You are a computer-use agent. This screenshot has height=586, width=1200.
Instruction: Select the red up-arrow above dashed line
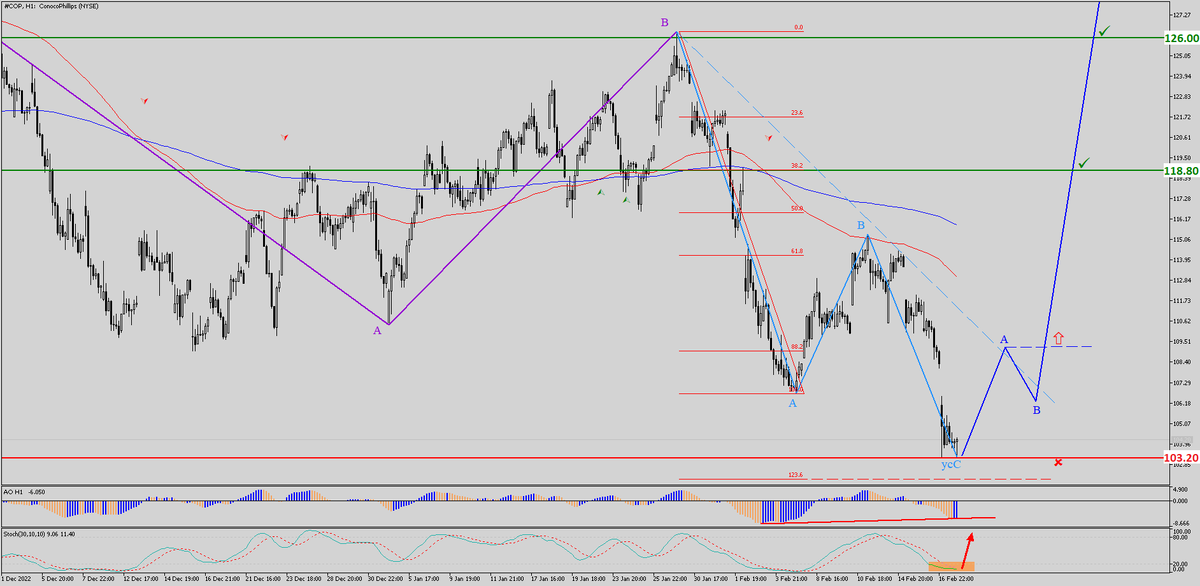[x=1059, y=338]
